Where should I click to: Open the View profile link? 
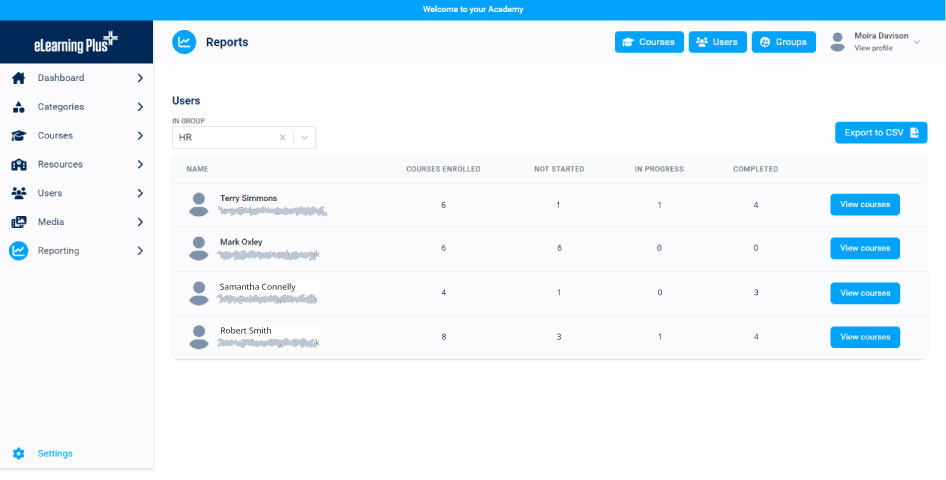tap(873, 48)
